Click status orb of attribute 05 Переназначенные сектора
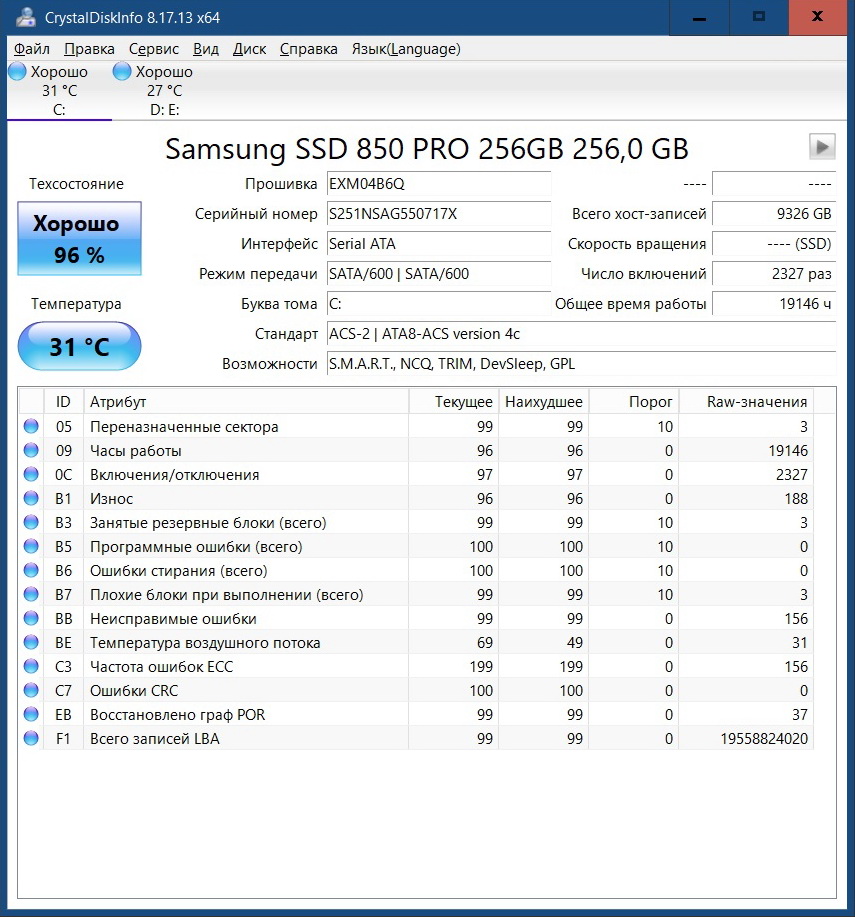This screenshot has height=917, width=855. (31, 426)
